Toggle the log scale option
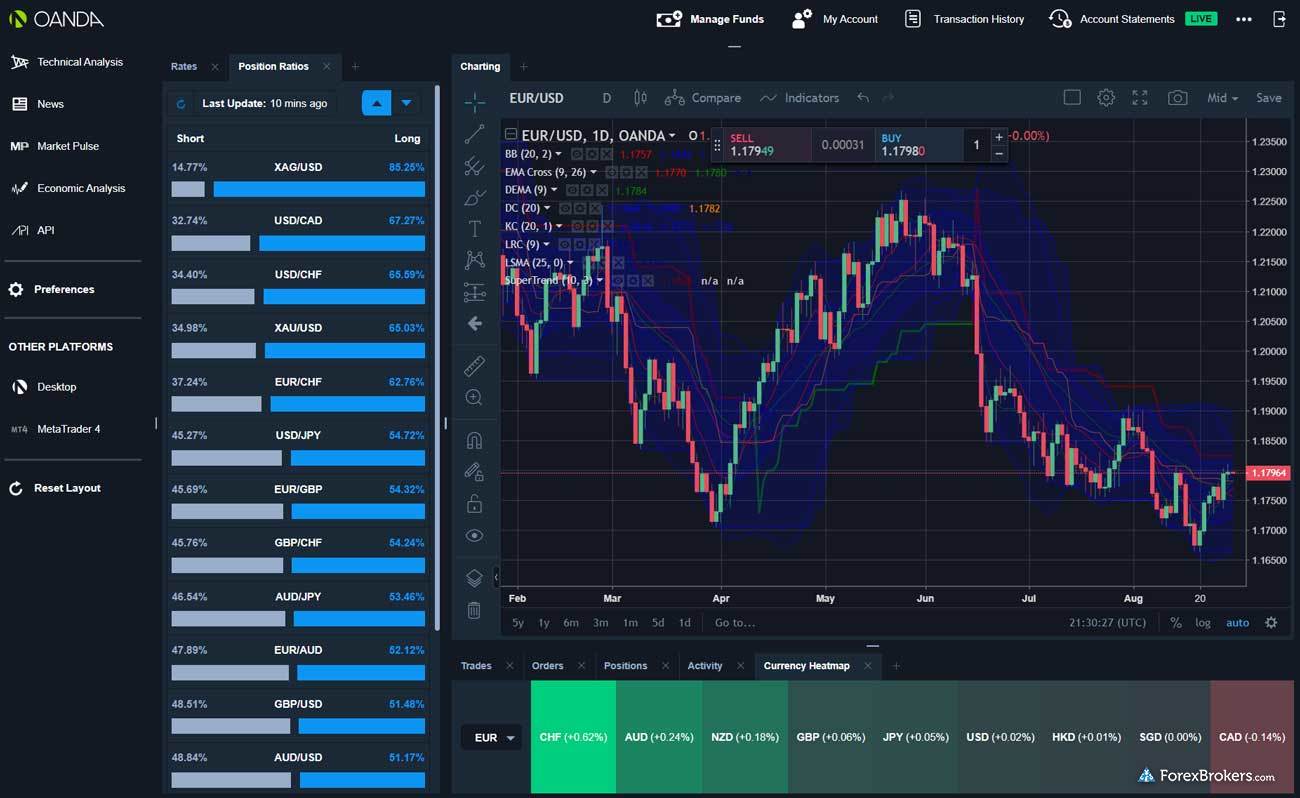Image resolution: width=1300 pixels, height=798 pixels. [1203, 622]
